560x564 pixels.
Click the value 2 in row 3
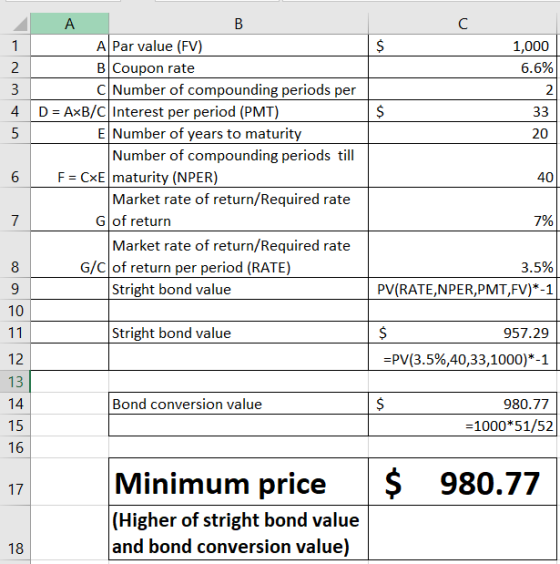click(x=463, y=90)
